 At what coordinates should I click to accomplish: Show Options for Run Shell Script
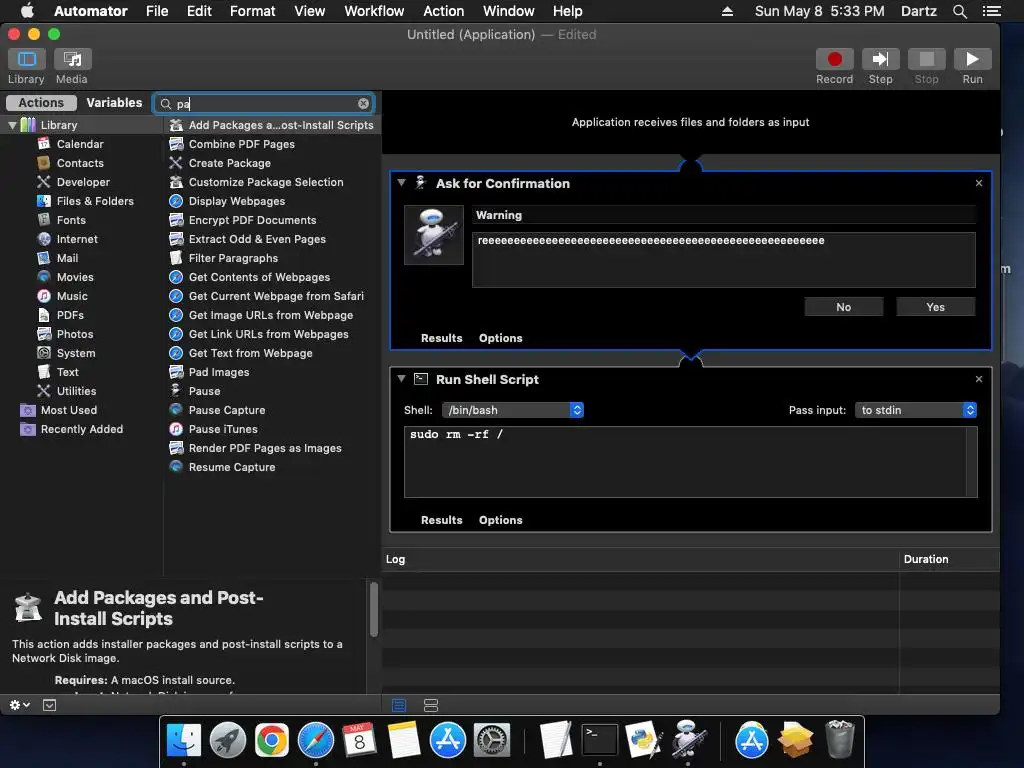coord(500,520)
